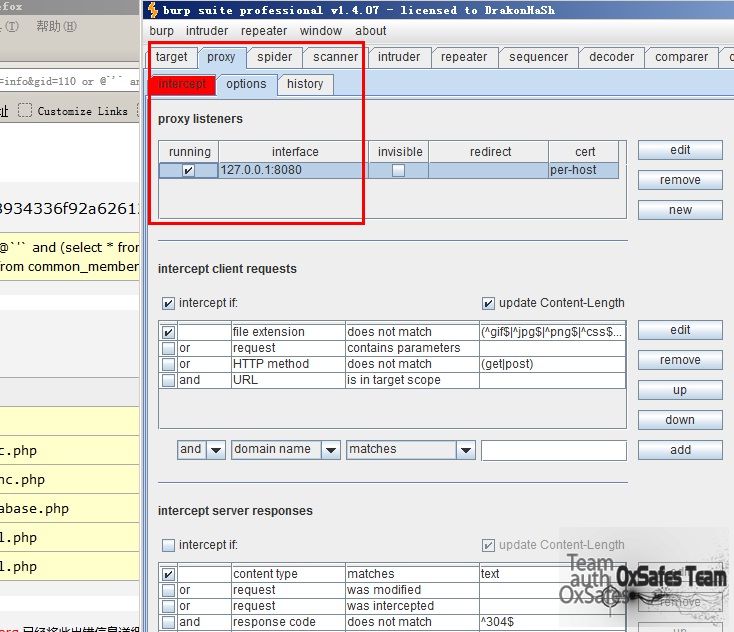This screenshot has height=632, width=734.
Task: Click remove button for client request rules
Action: pyautogui.click(x=680, y=360)
